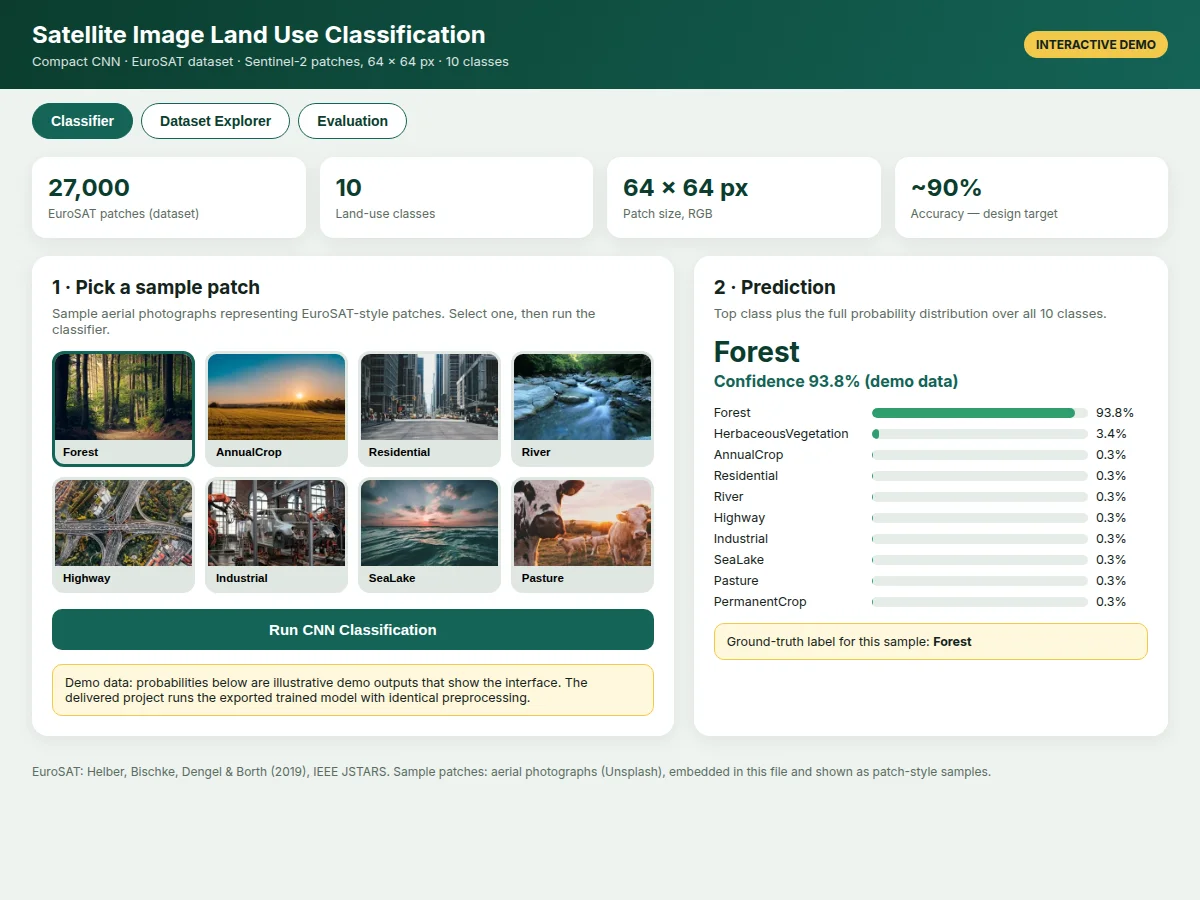Image resolution: width=1200 pixels, height=900 pixels.
Task: Click the 'Satellite Image Land Use Classification' title
Action: click(x=259, y=35)
